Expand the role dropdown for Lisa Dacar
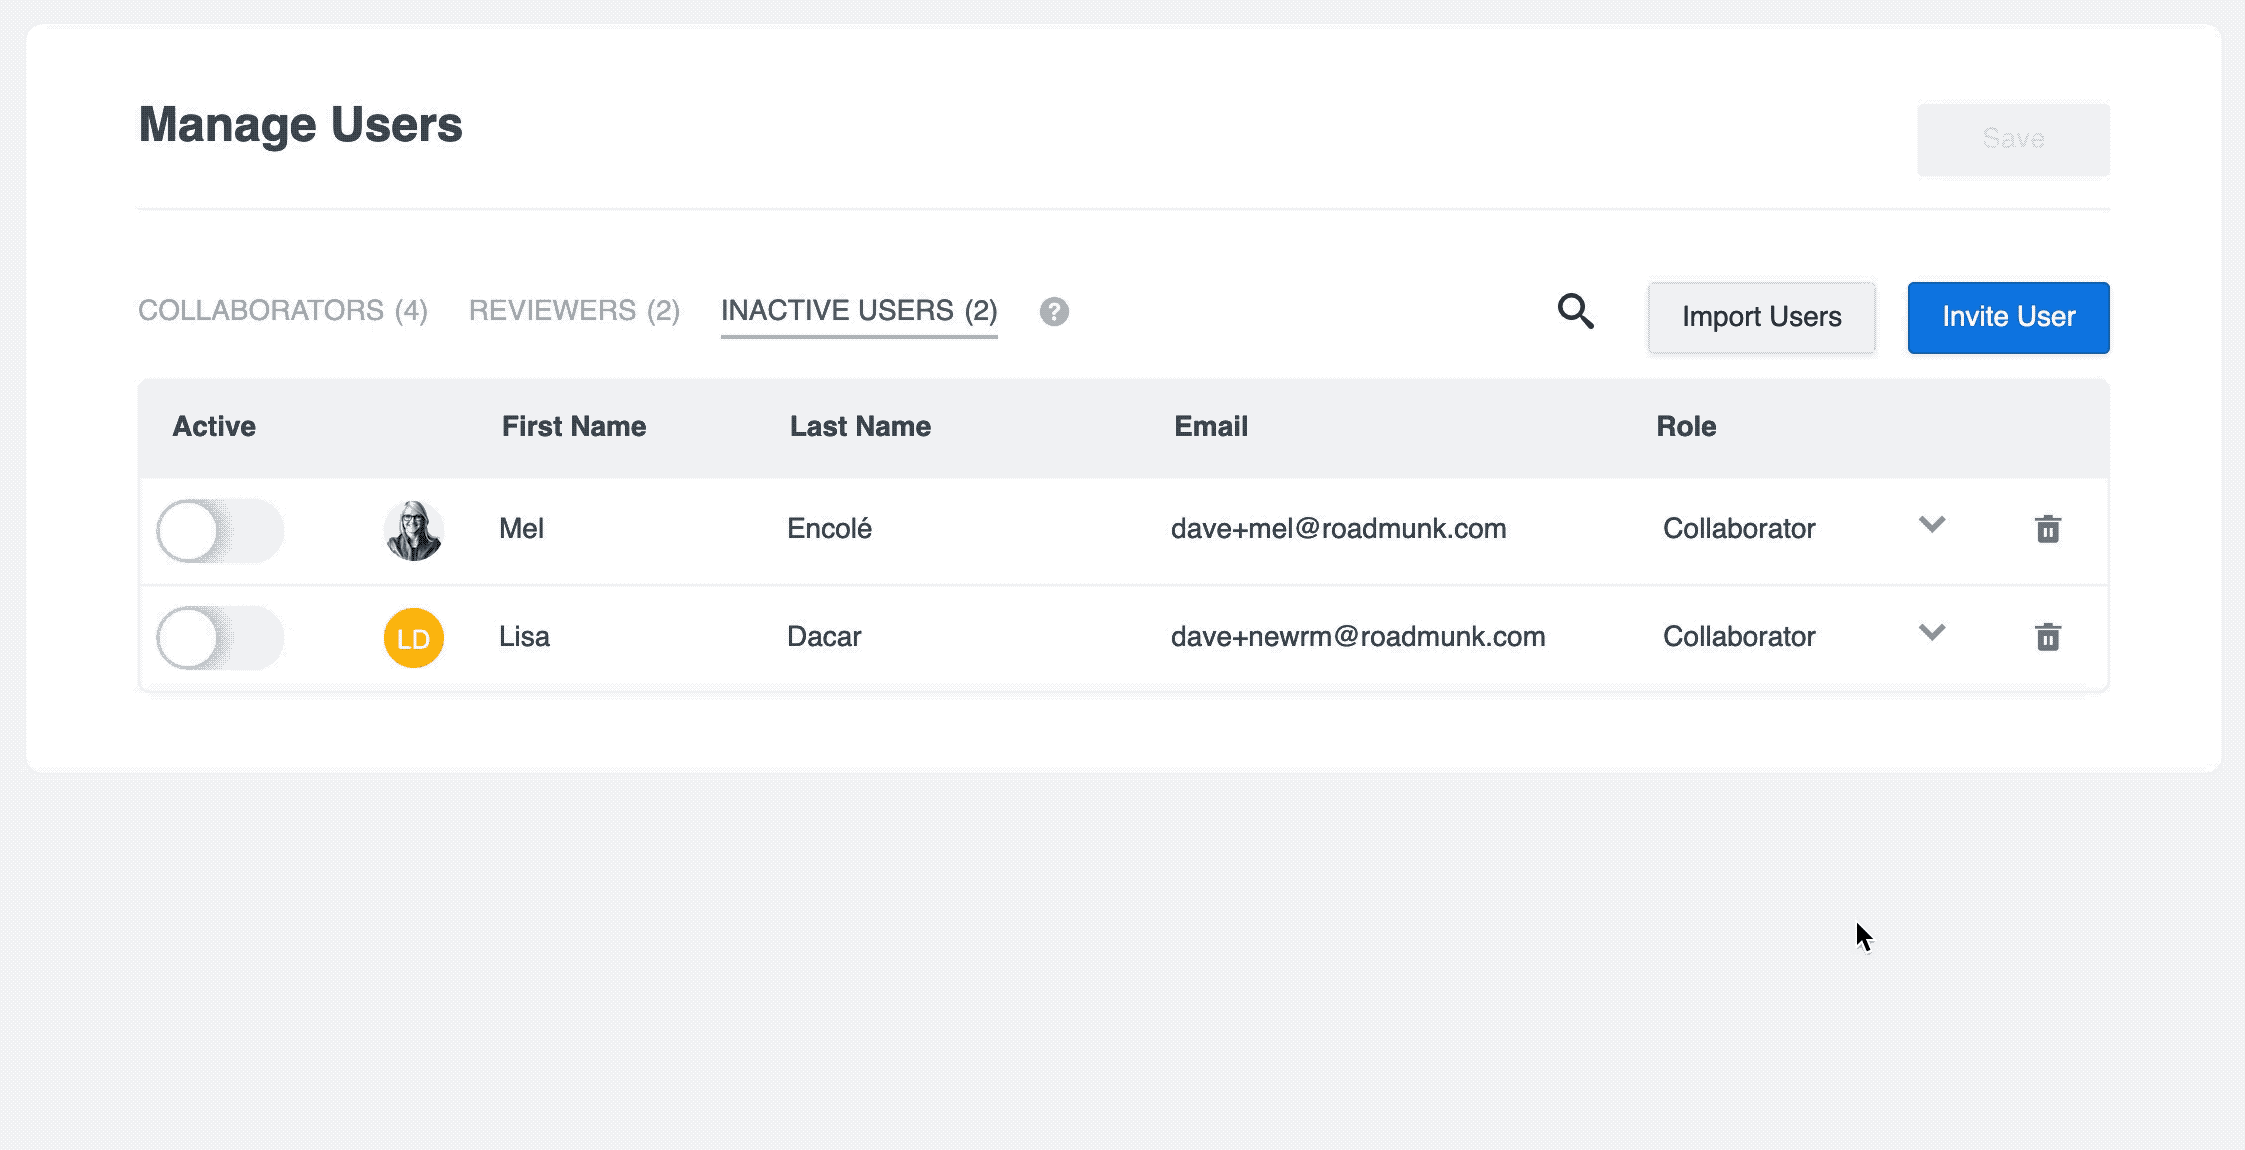Screen dimensions: 2245x1150 (1931, 632)
